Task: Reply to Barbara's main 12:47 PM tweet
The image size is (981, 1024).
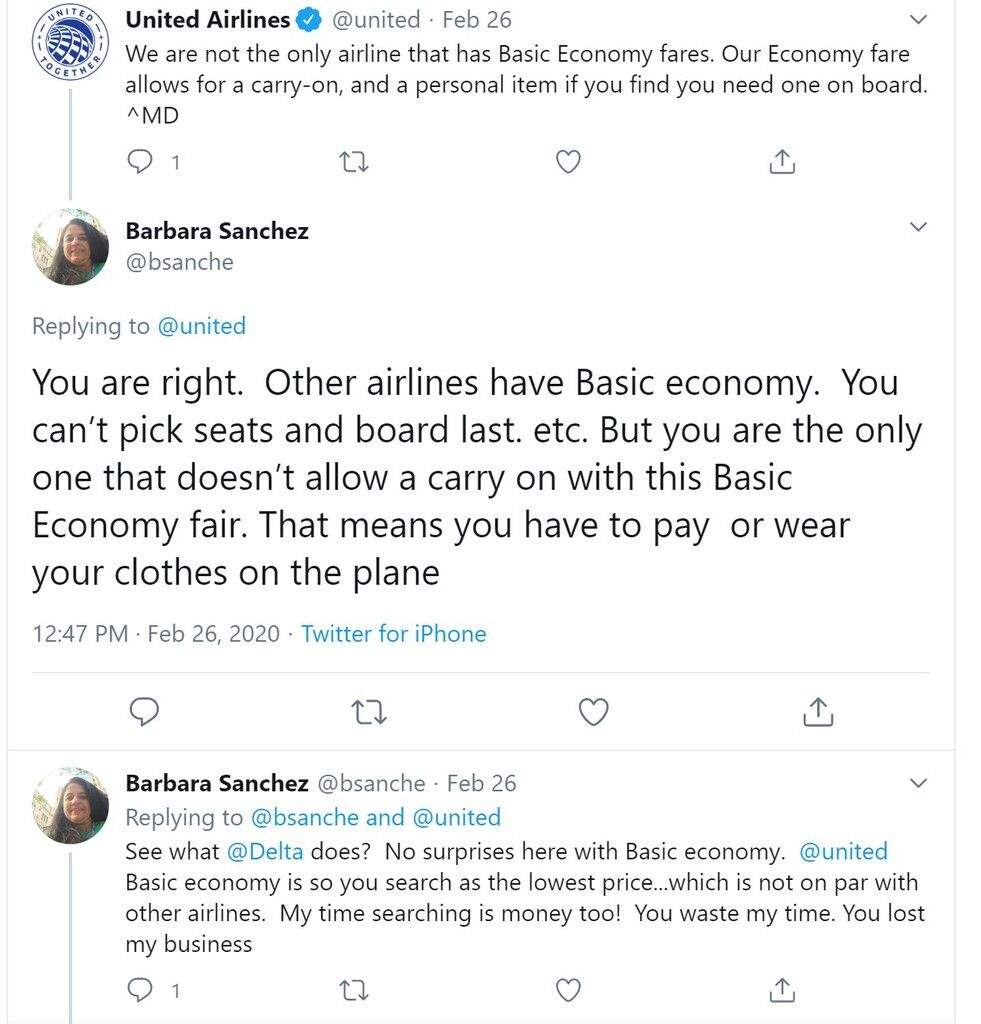Action: [144, 711]
